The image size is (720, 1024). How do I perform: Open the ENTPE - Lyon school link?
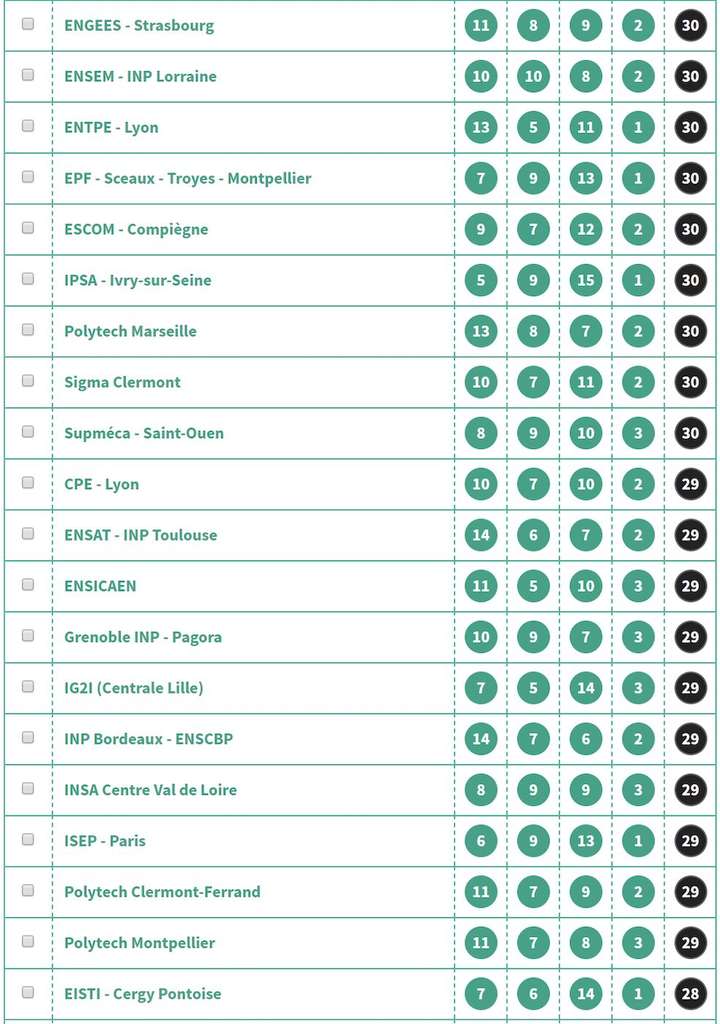[x=111, y=127]
